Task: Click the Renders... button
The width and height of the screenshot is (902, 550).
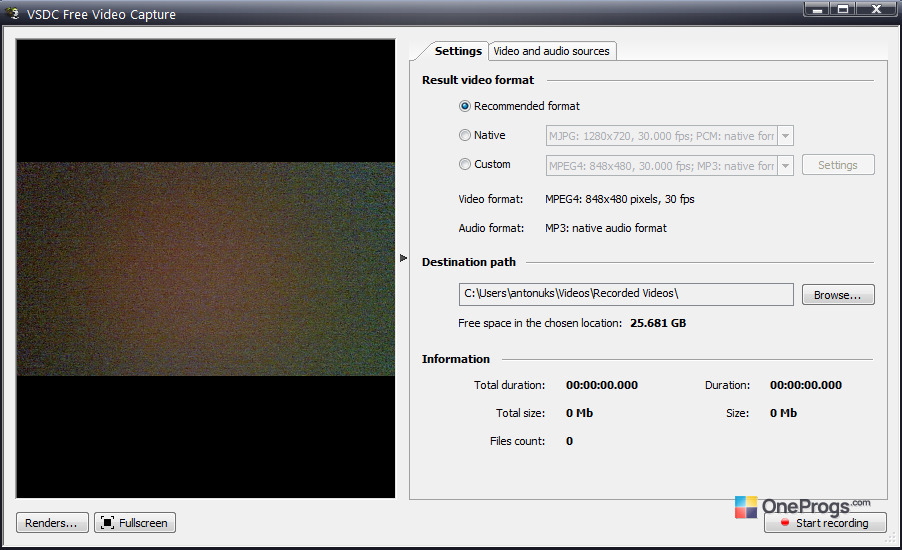Action: pyautogui.click(x=52, y=523)
